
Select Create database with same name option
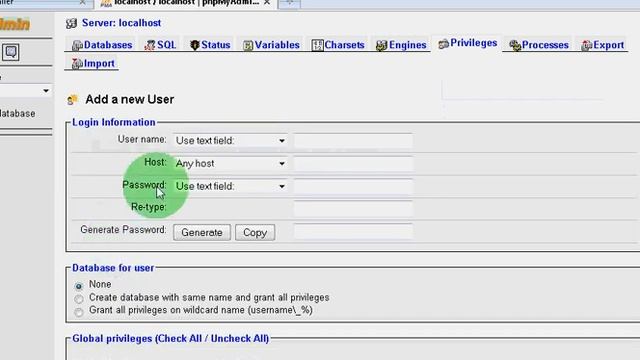[79, 299]
